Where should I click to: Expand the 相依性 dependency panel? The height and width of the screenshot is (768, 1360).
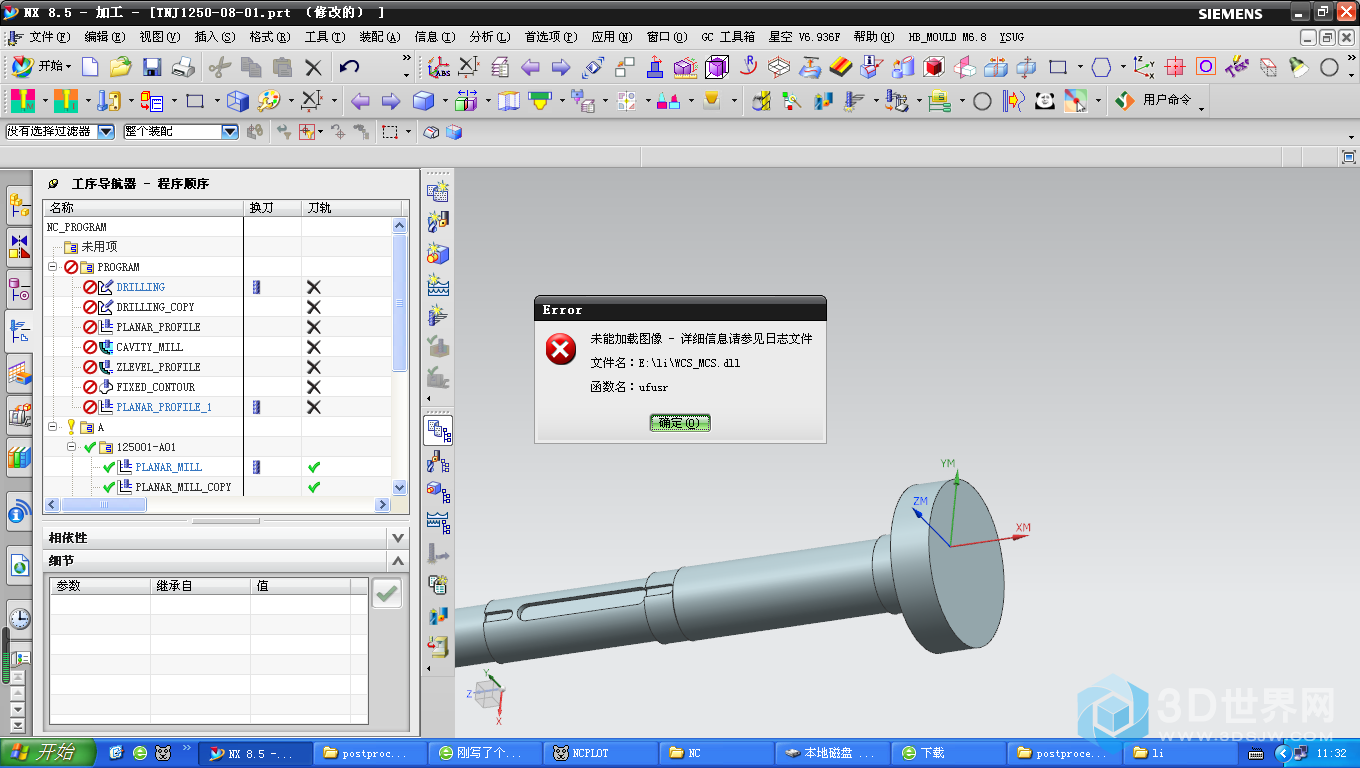pyautogui.click(x=398, y=537)
